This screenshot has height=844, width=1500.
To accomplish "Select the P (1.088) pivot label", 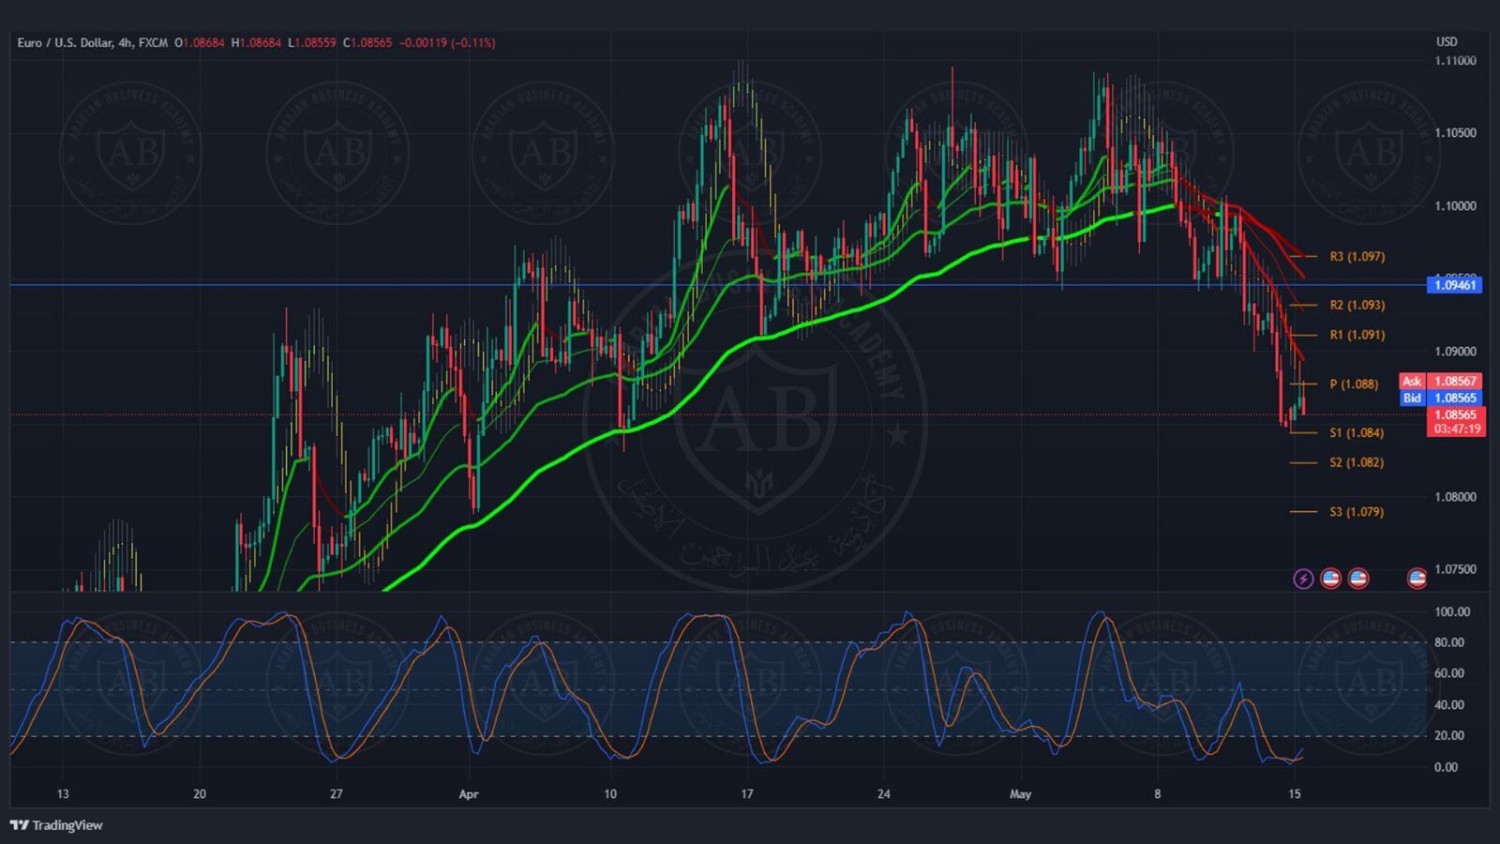I will (1354, 384).
